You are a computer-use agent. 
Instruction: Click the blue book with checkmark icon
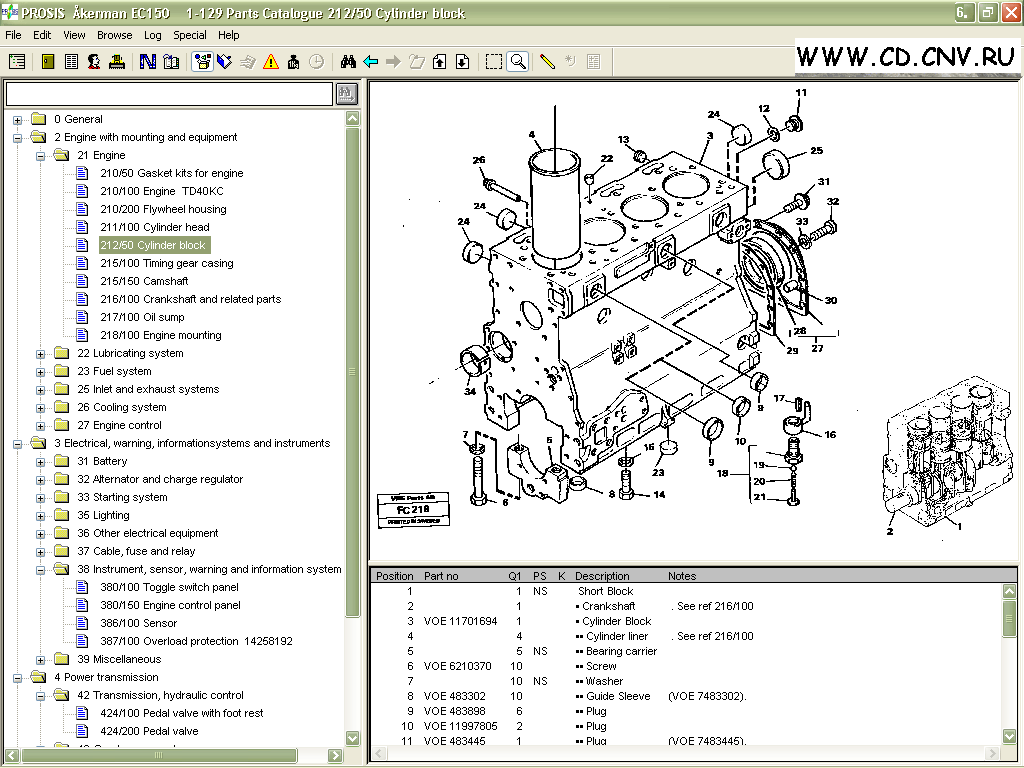pyautogui.click(x=225, y=62)
